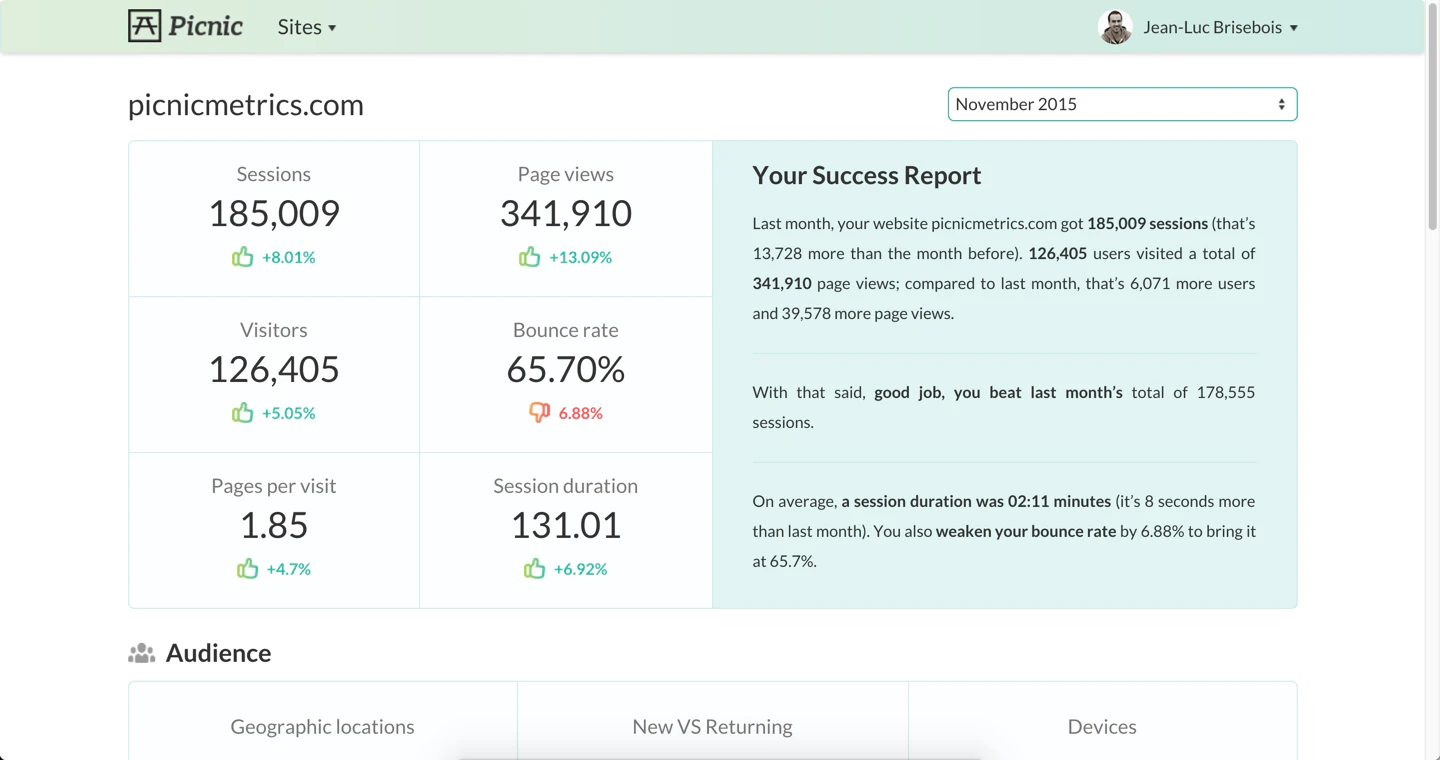Click the Audience section heading
This screenshot has height=760, width=1440.
(x=218, y=653)
